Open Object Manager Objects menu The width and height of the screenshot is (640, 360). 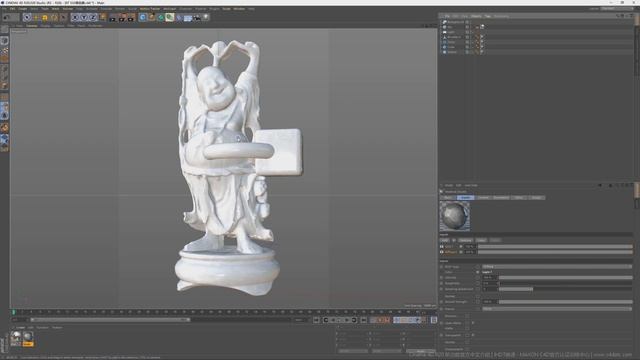click(476, 16)
